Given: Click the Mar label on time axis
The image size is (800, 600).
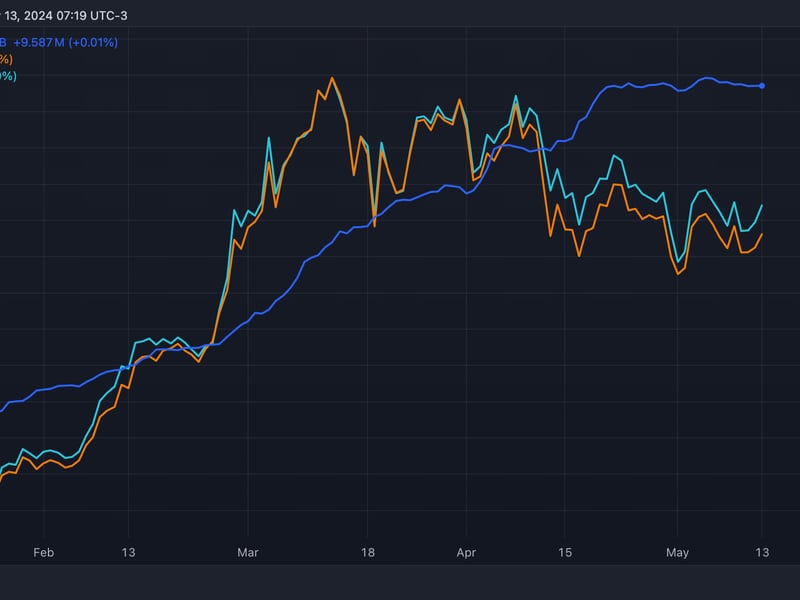Looking at the screenshot, I should (x=248, y=551).
